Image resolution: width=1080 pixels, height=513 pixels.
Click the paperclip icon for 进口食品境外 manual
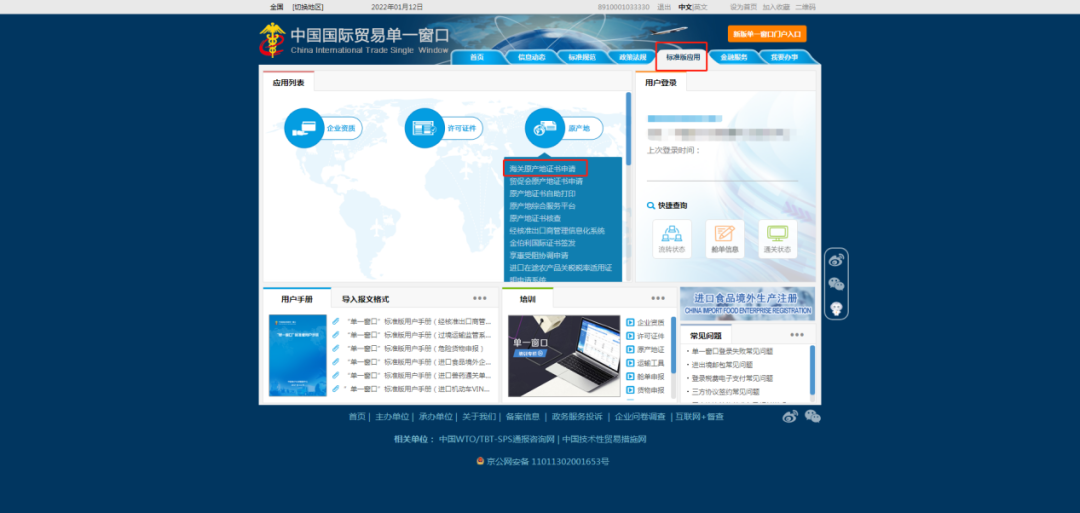click(x=335, y=362)
